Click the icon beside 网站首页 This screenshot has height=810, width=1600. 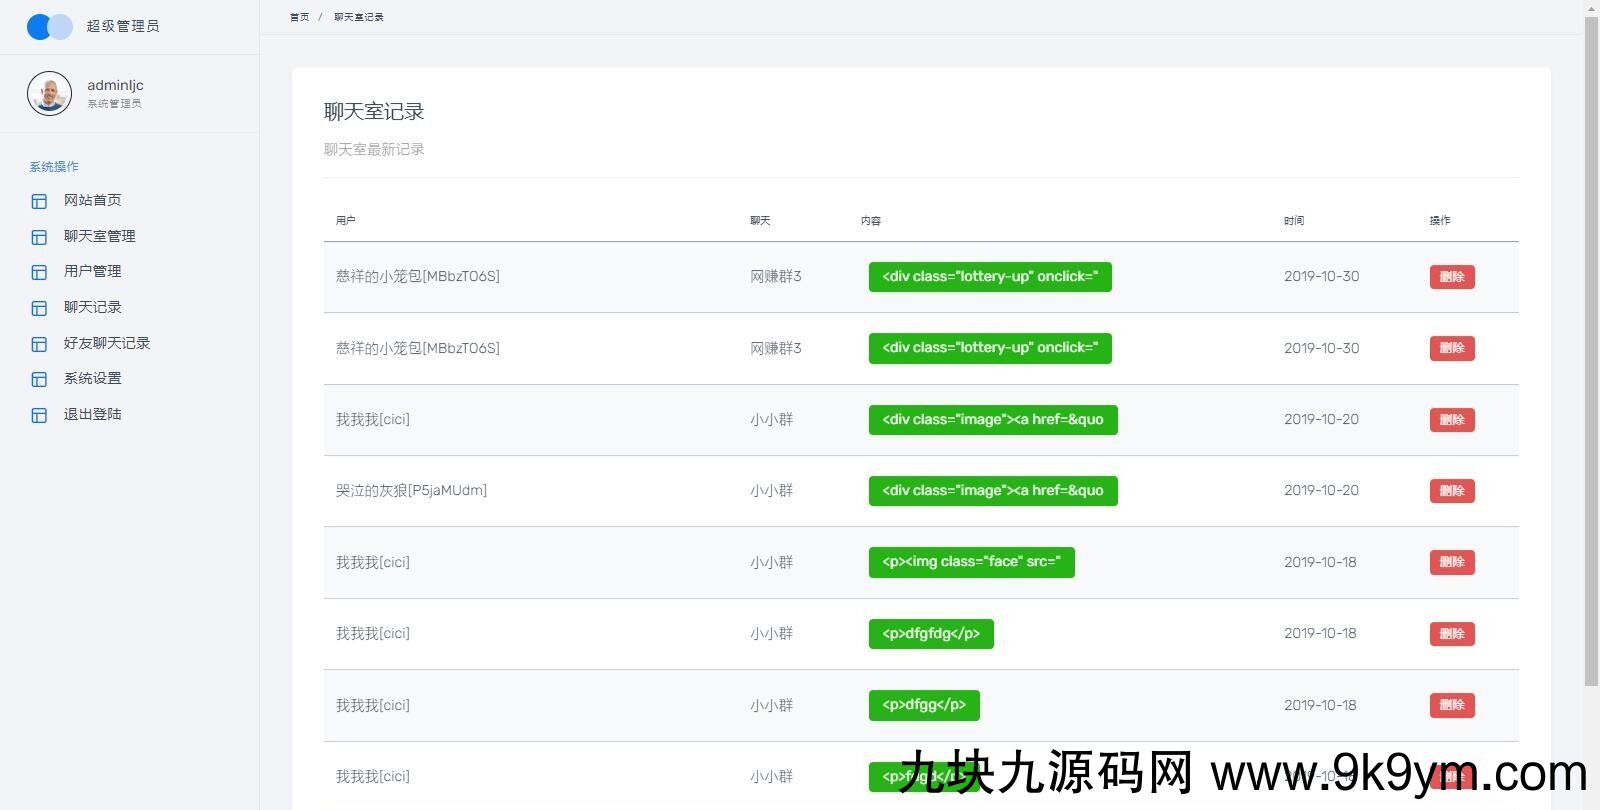(x=39, y=201)
